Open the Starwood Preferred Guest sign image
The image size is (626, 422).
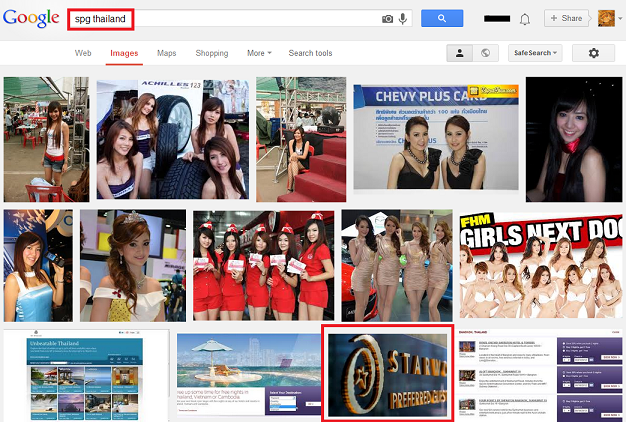(387, 373)
